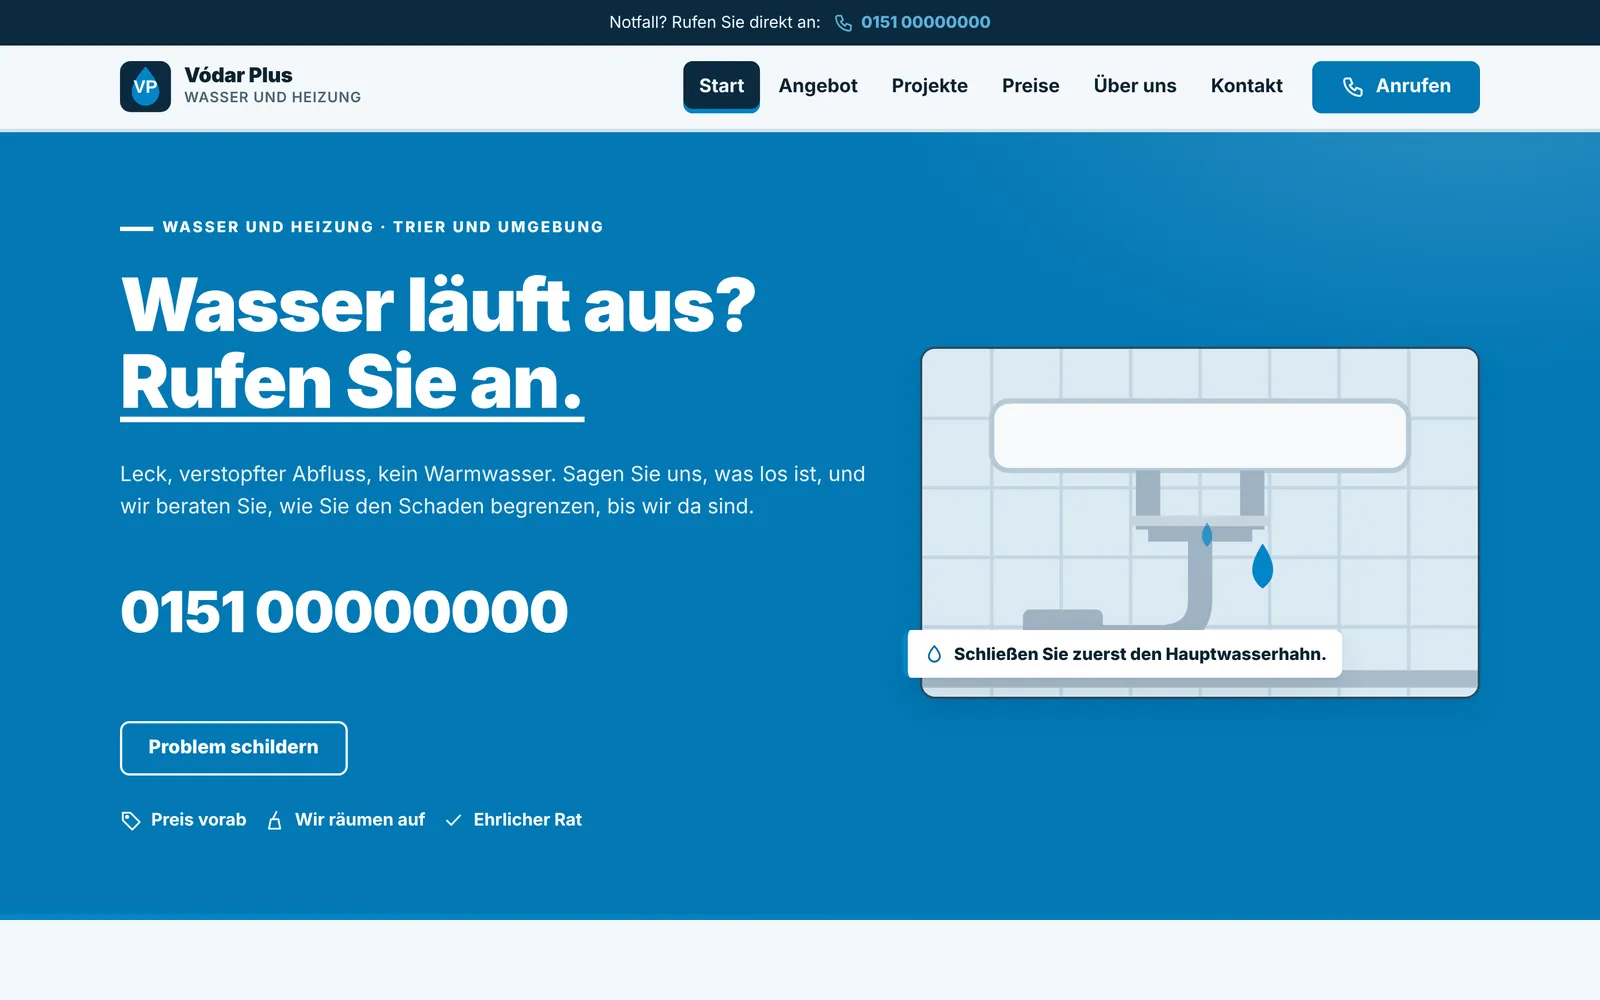
Task: Click the Vódar Plus VP logo icon
Action: [145, 86]
